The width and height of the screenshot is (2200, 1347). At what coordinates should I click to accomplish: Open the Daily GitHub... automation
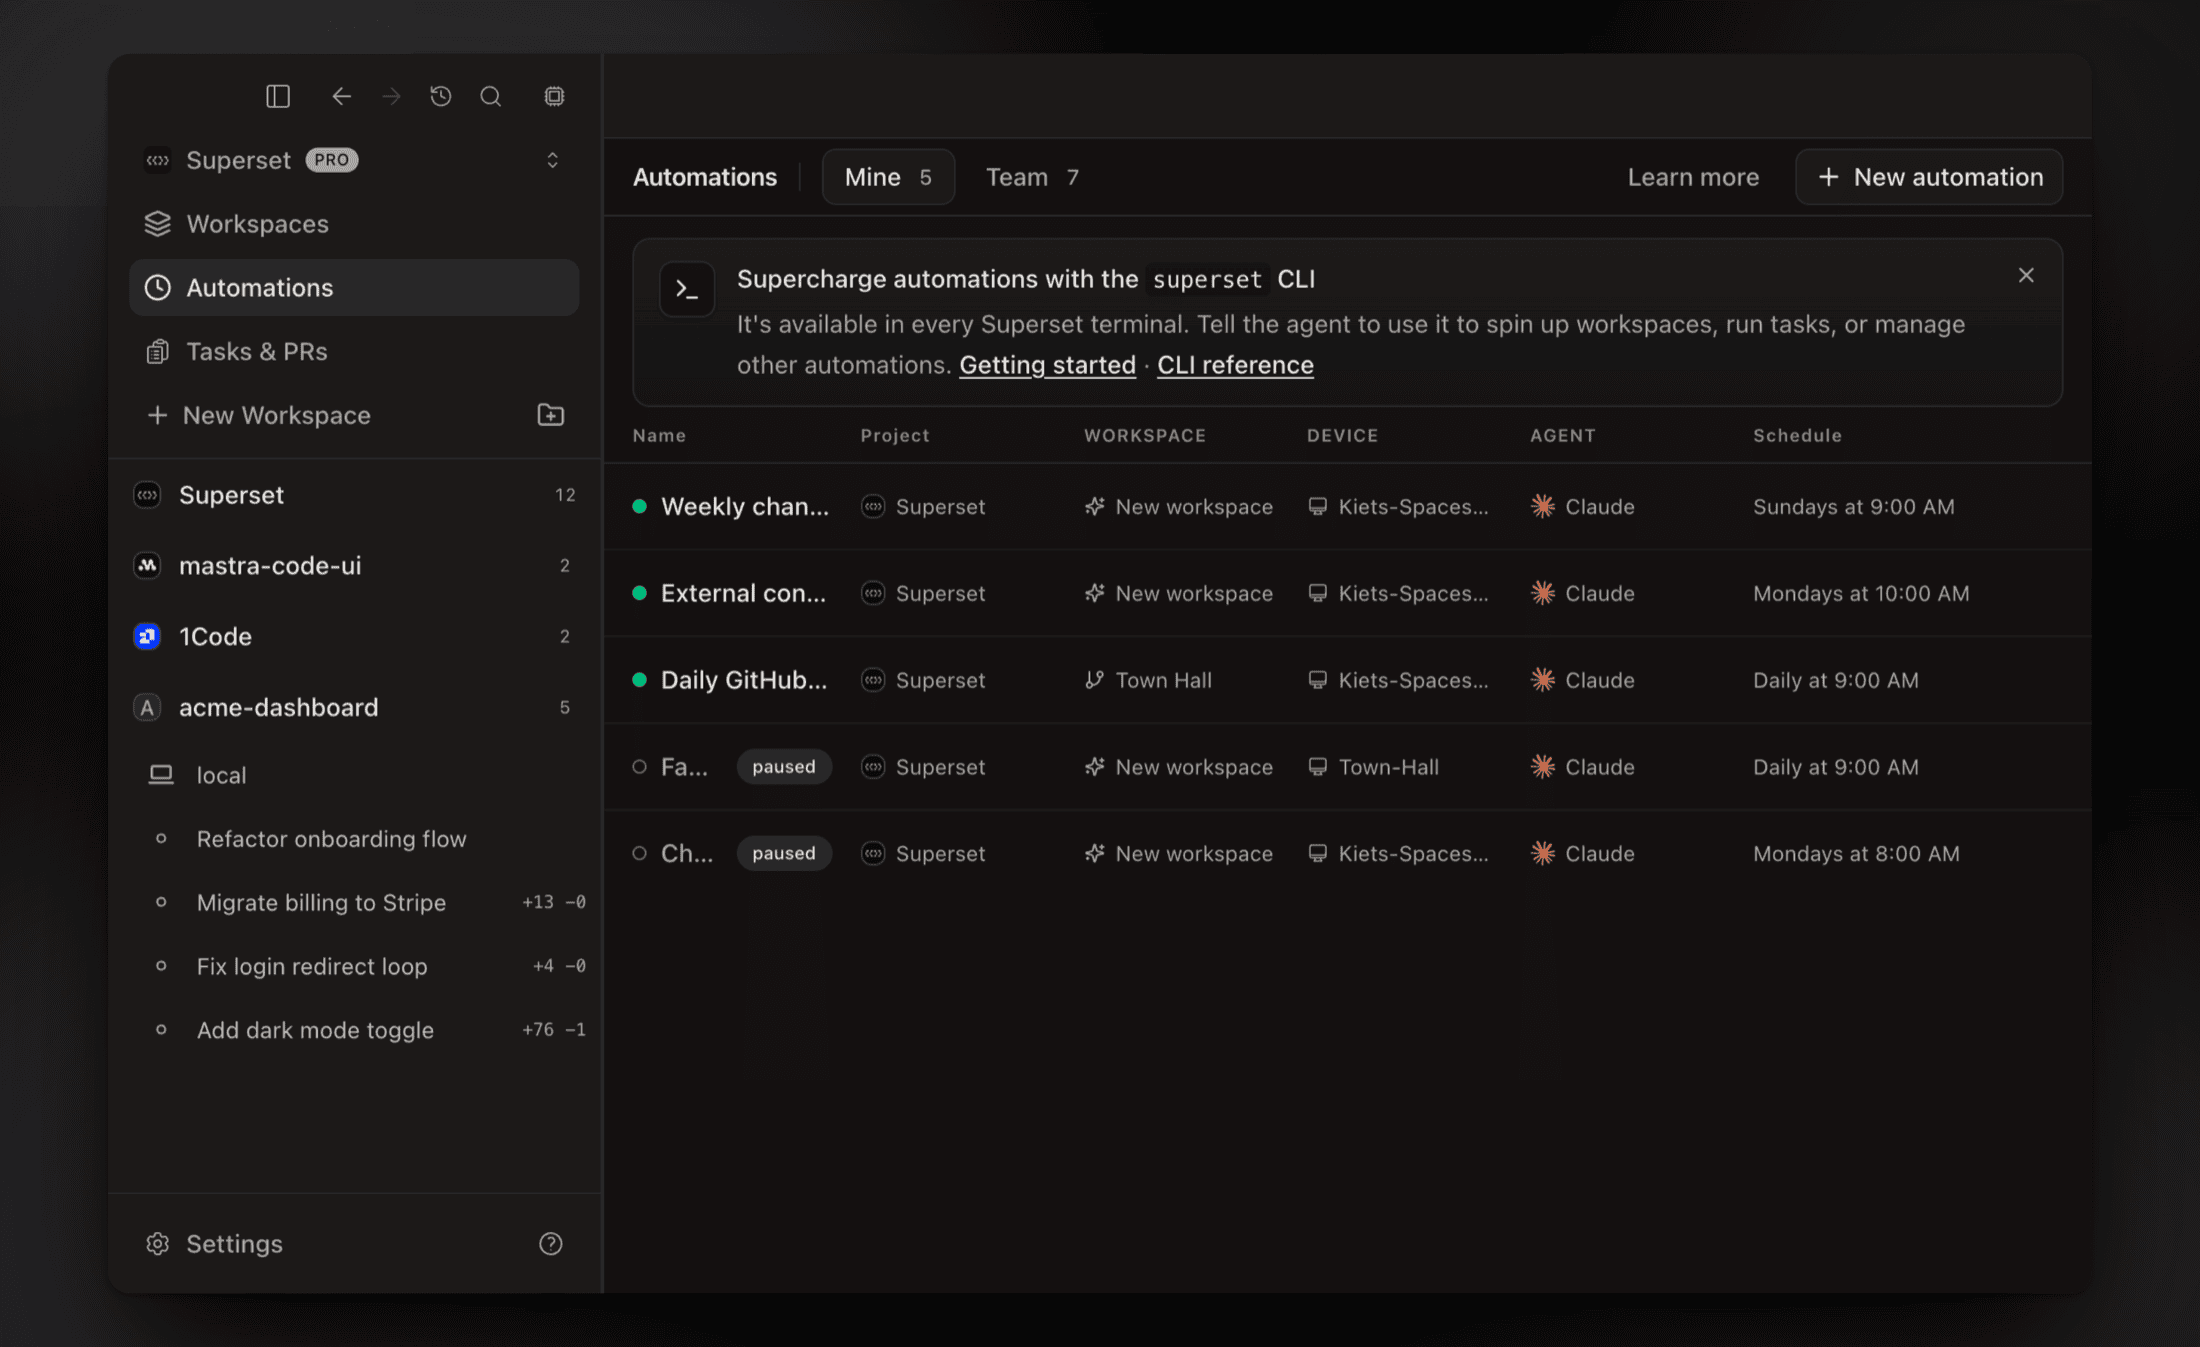(x=744, y=681)
